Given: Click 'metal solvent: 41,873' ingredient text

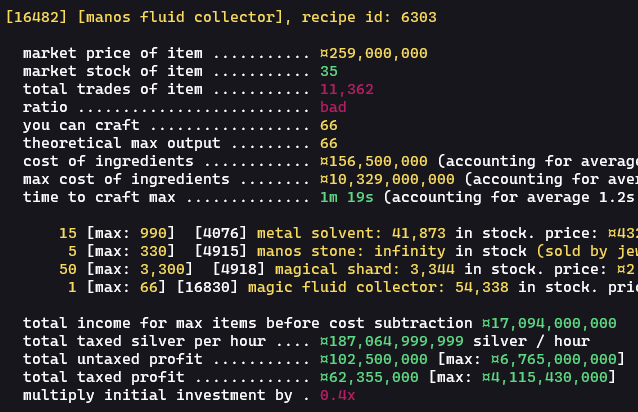Looking at the screenshot, I should click(x=351, y=233).
